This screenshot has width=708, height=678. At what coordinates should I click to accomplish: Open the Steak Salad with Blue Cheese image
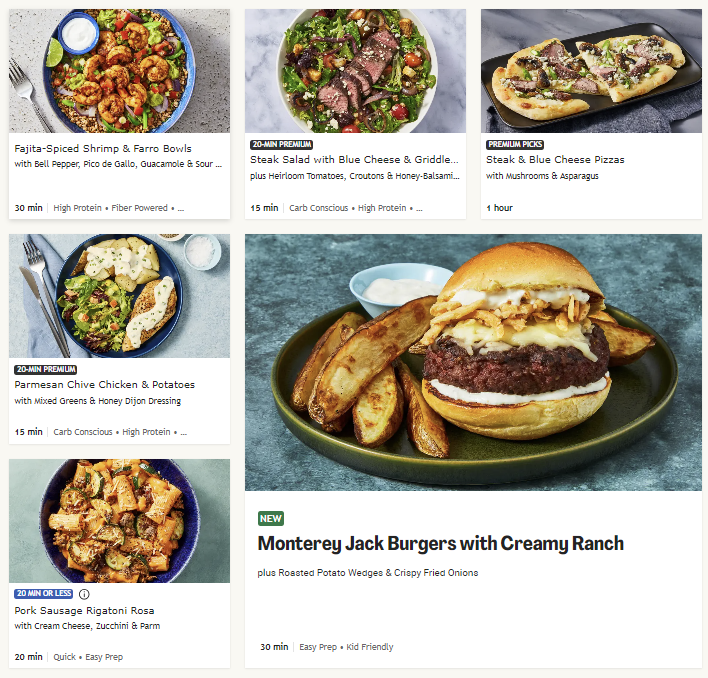tap(355, 71)
